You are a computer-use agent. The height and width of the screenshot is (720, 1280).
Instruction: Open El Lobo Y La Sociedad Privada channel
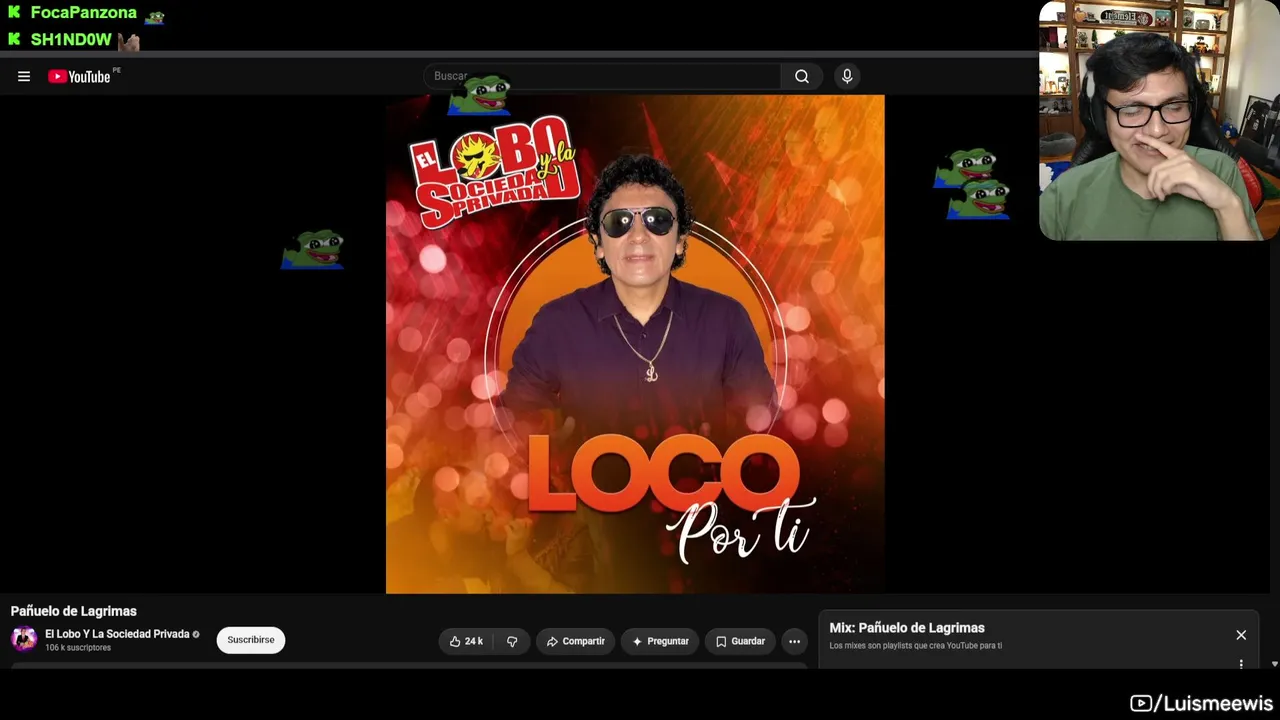point(117,634)
